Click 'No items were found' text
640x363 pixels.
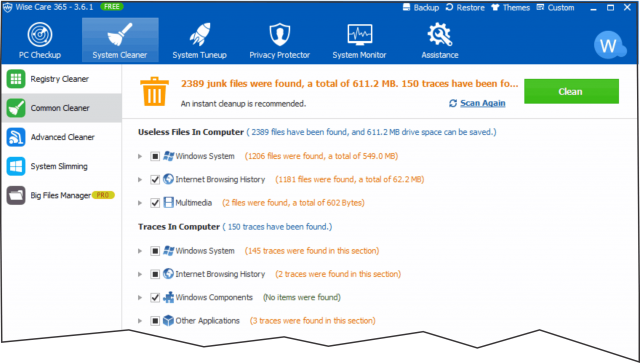click(302, 297)
